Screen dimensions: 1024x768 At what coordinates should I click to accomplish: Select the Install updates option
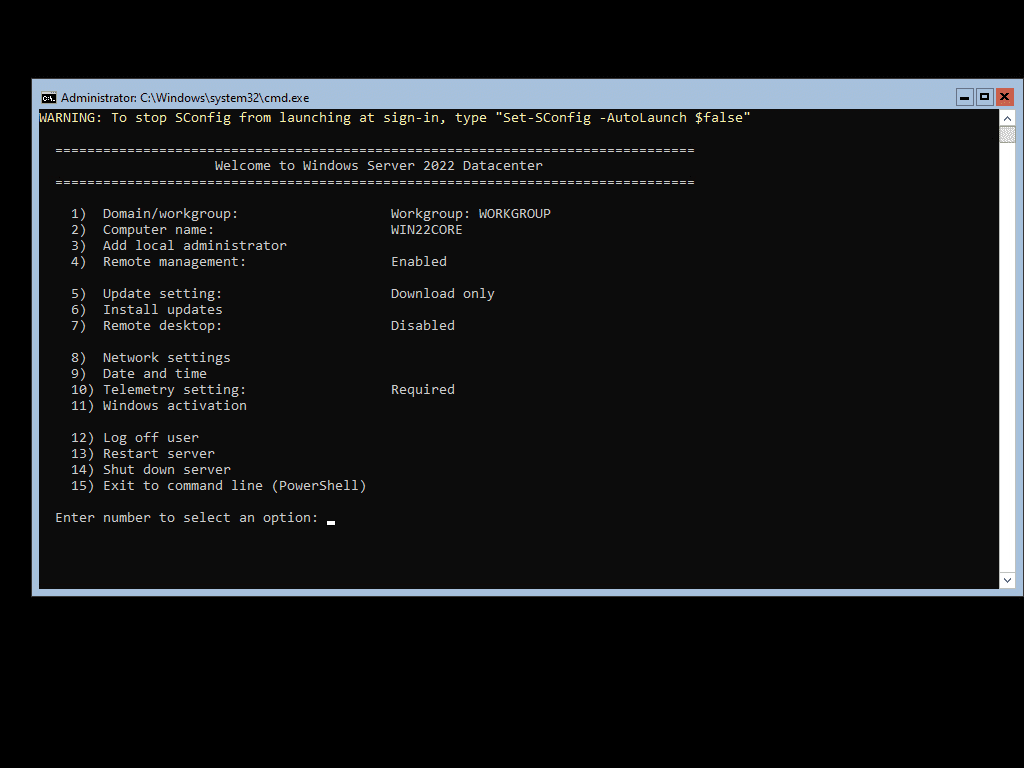pyautogui.click(x=162, y=309)
